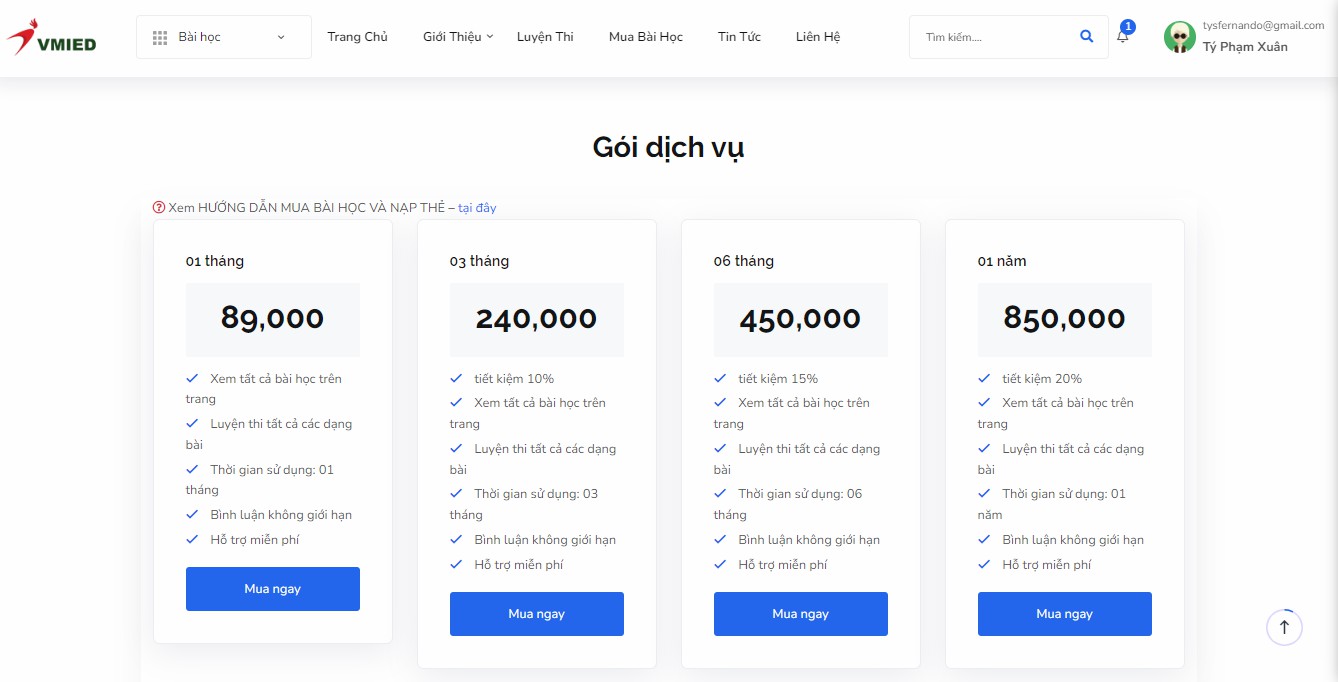Go to Trang Chủ menu item
The height and width of the screenshot is (682, 1338).
click(x=357, y=37)
